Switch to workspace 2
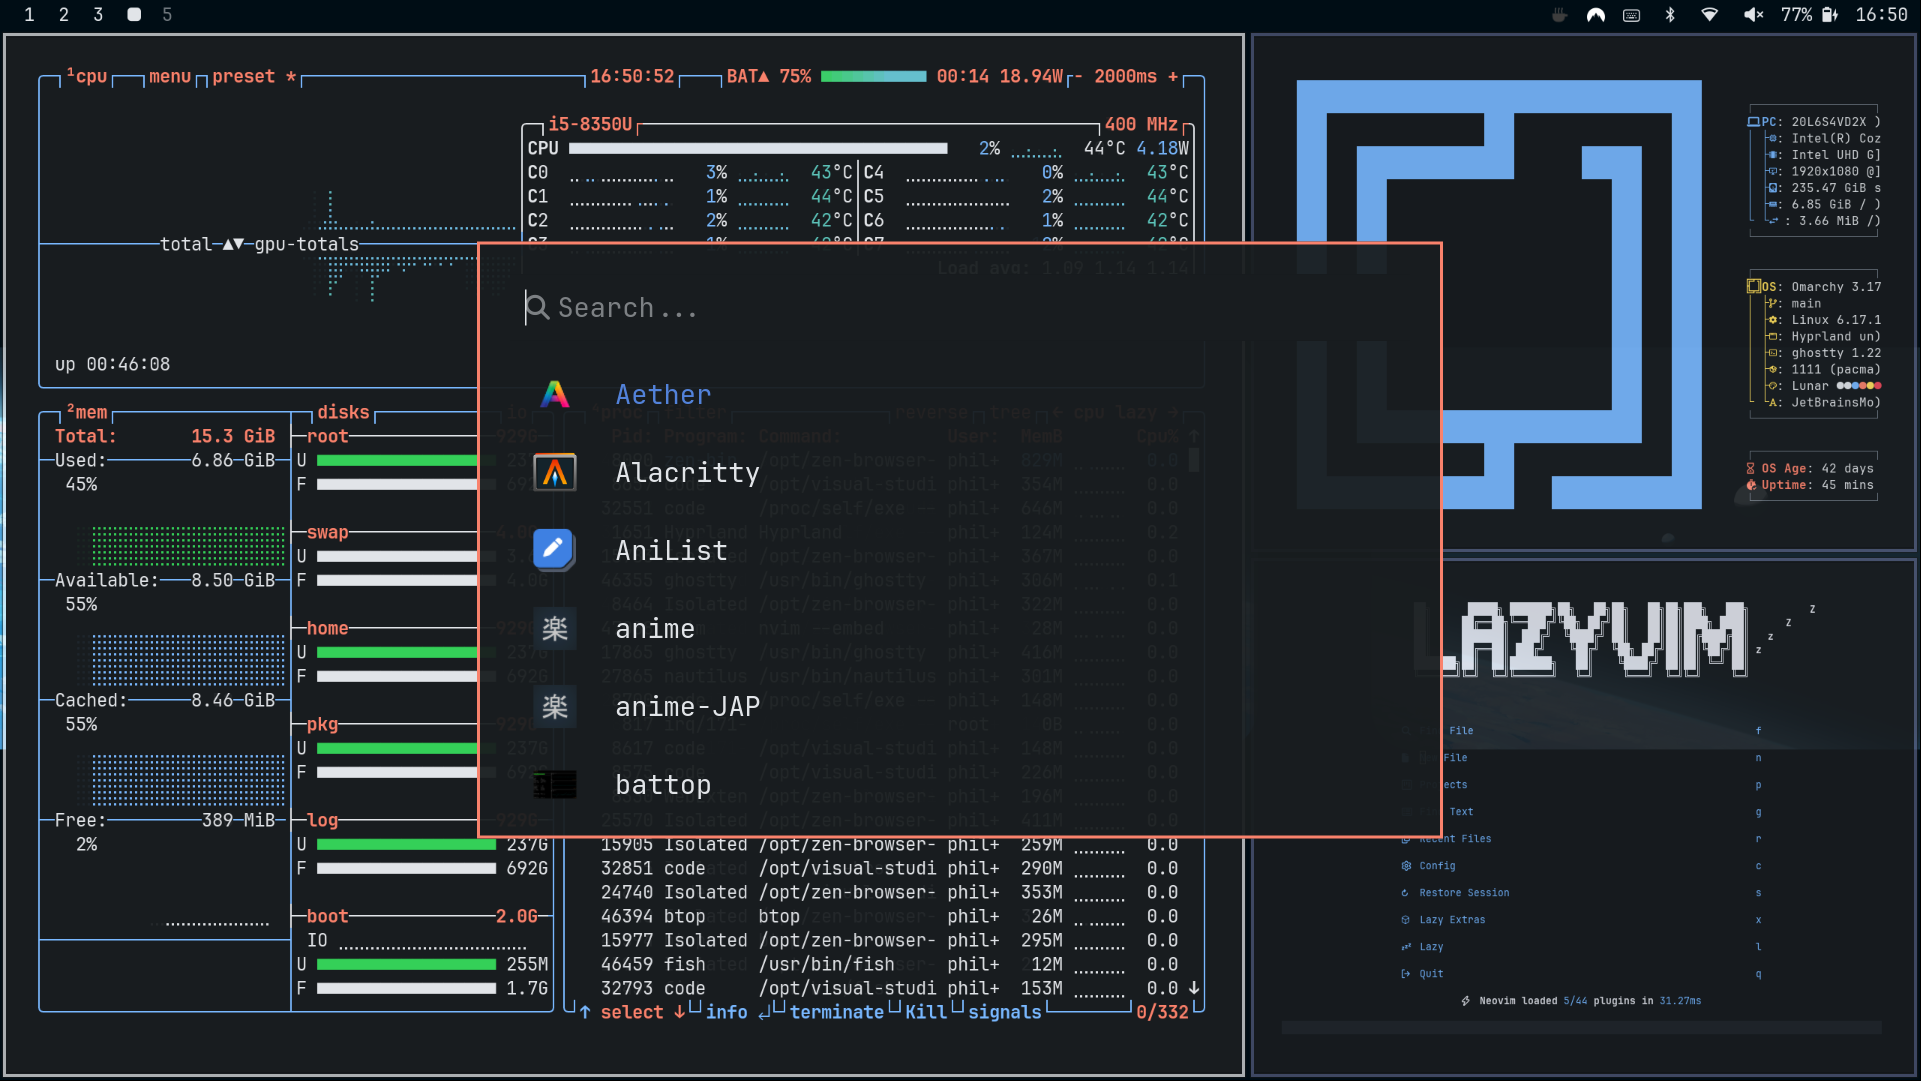 point(64,15)
